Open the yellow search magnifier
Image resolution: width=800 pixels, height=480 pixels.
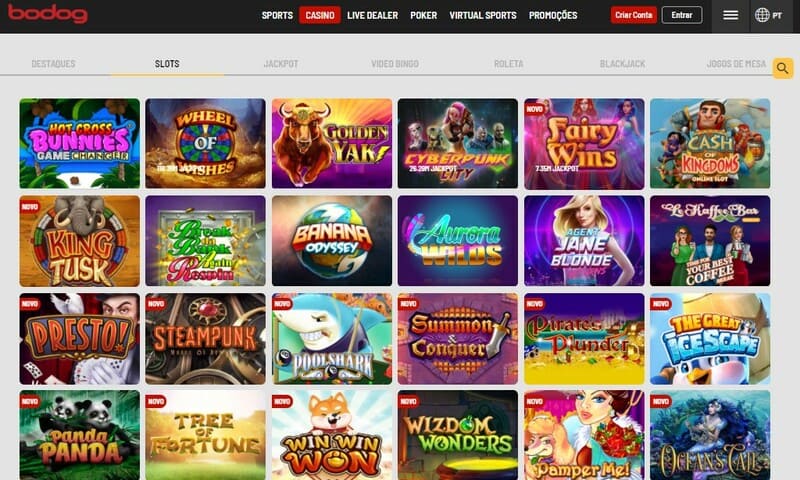(x=783, y=68)
